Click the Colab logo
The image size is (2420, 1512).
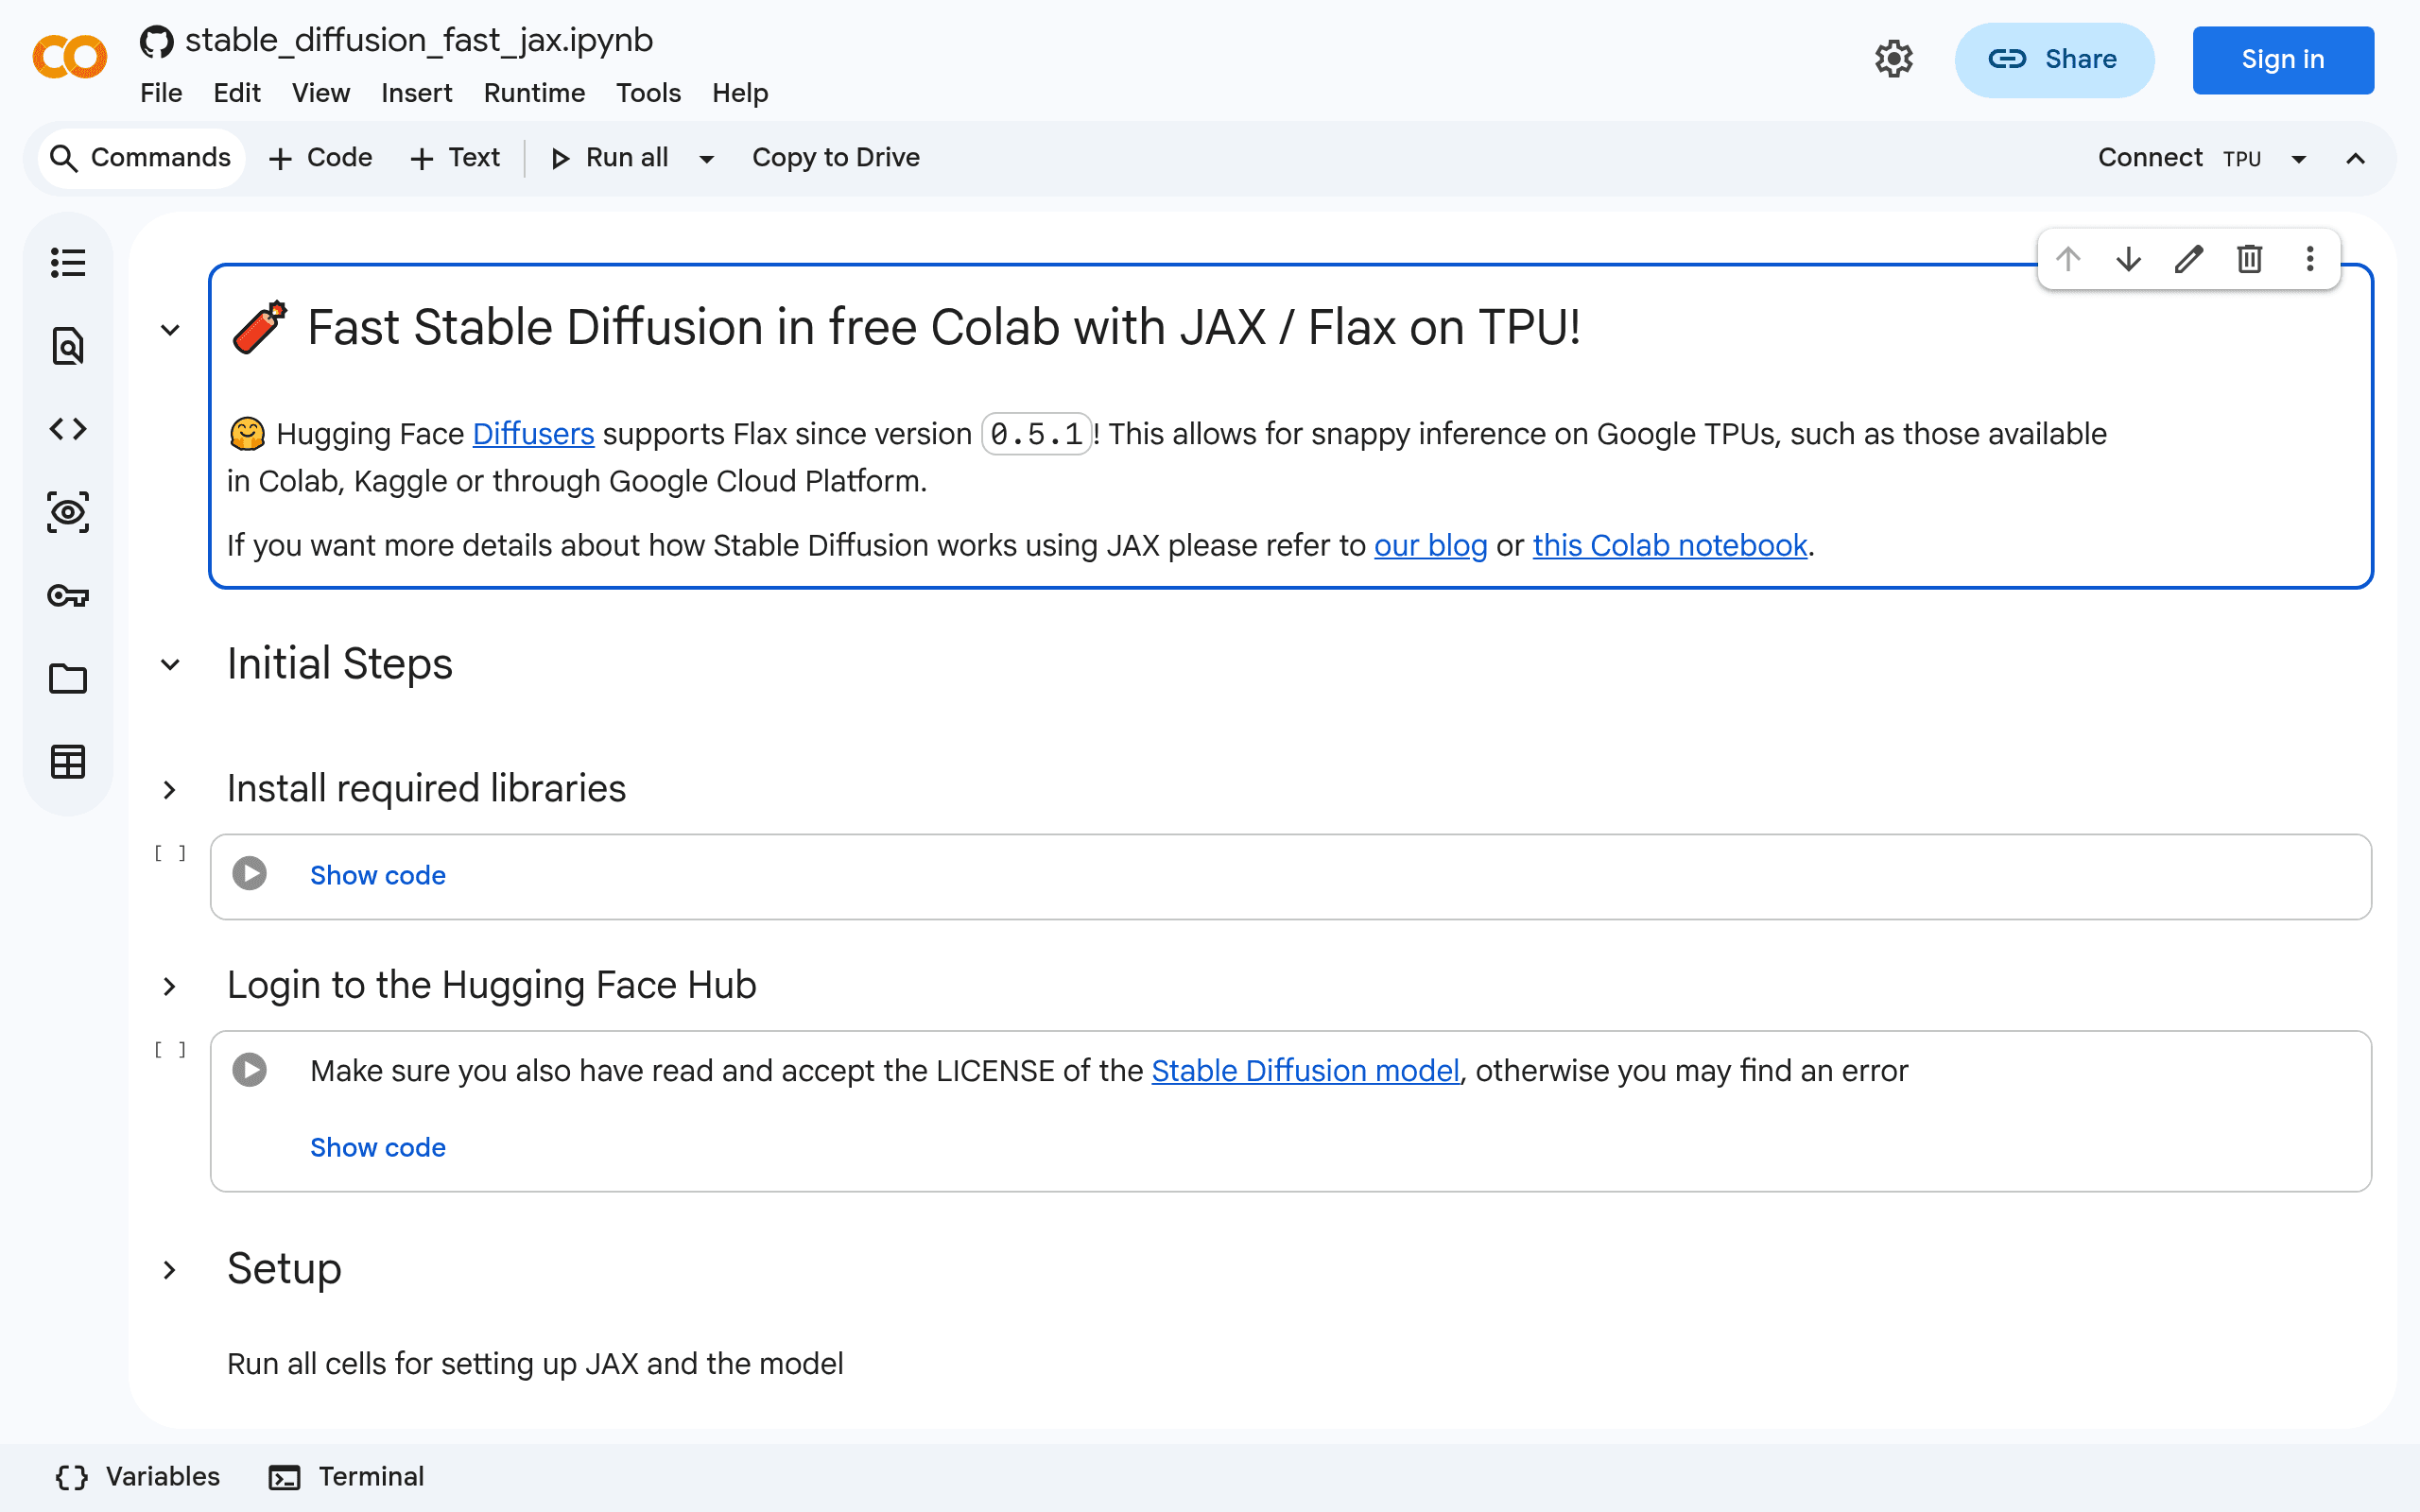click(x=69, y=57)
